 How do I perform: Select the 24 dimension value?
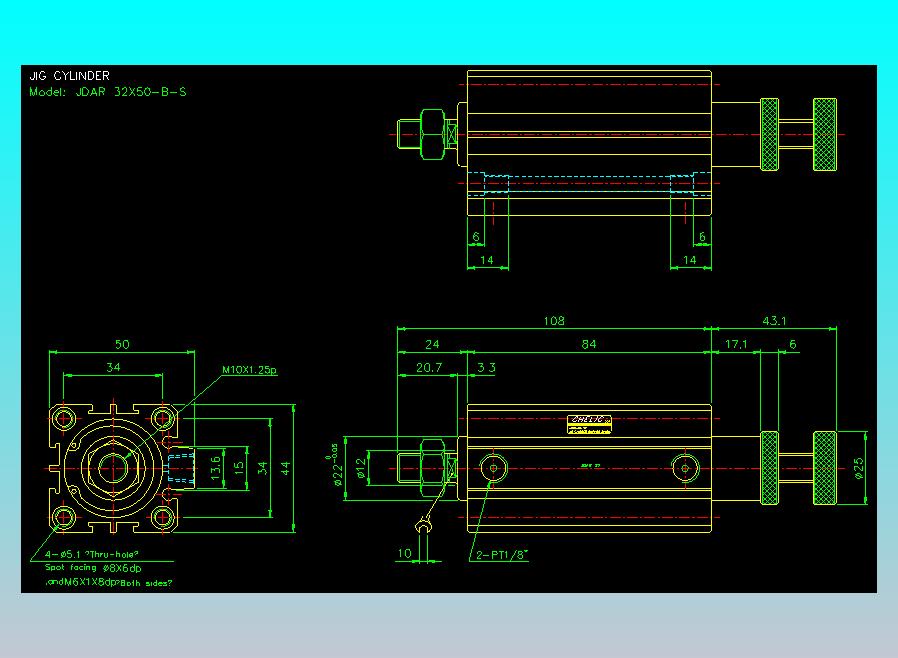[x=432, y=344]
